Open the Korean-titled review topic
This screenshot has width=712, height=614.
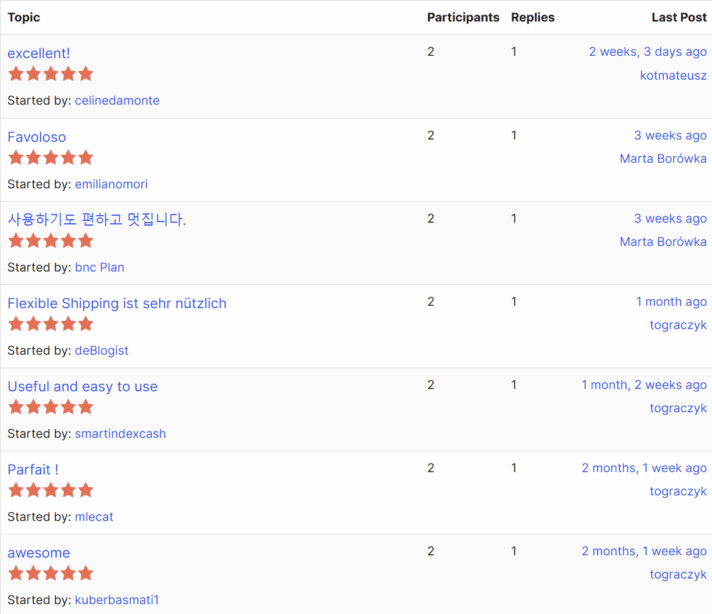[x=97, y=220]
